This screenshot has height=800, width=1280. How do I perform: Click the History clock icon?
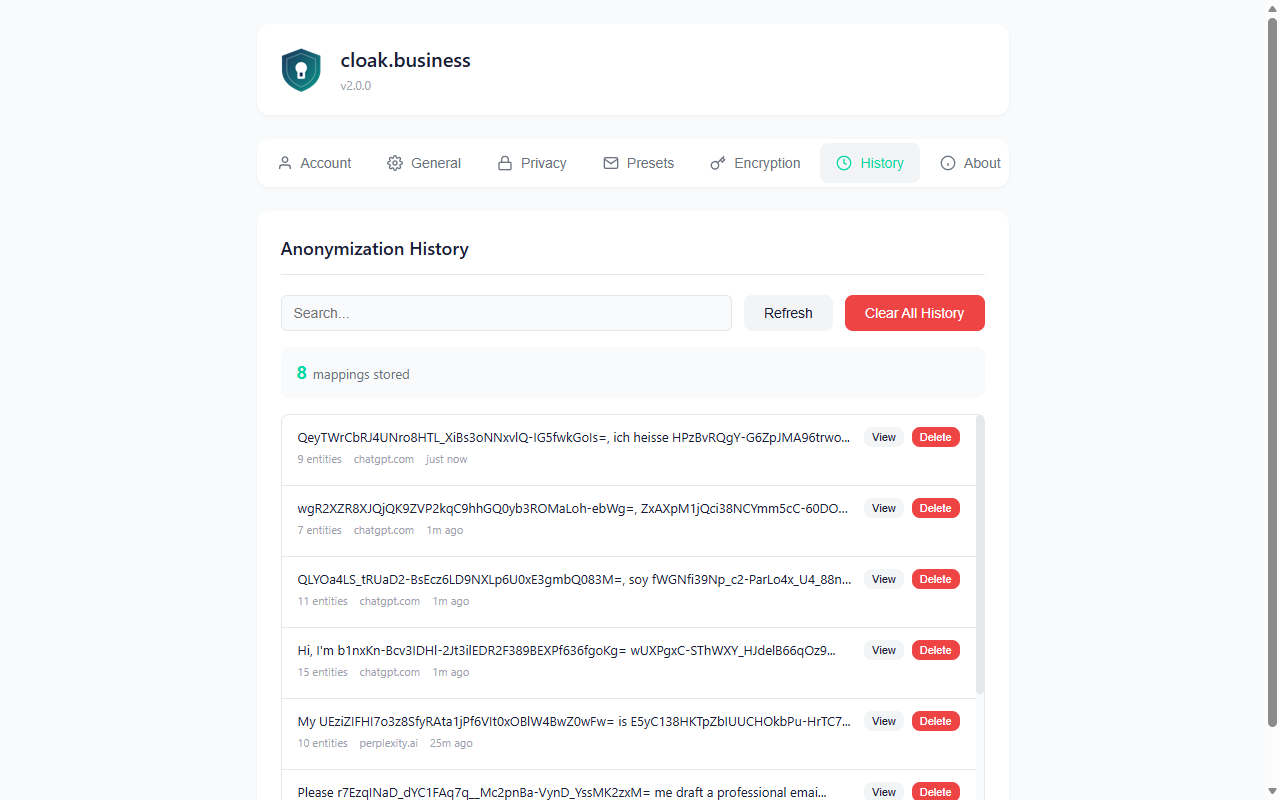click(x=844, y=163)
